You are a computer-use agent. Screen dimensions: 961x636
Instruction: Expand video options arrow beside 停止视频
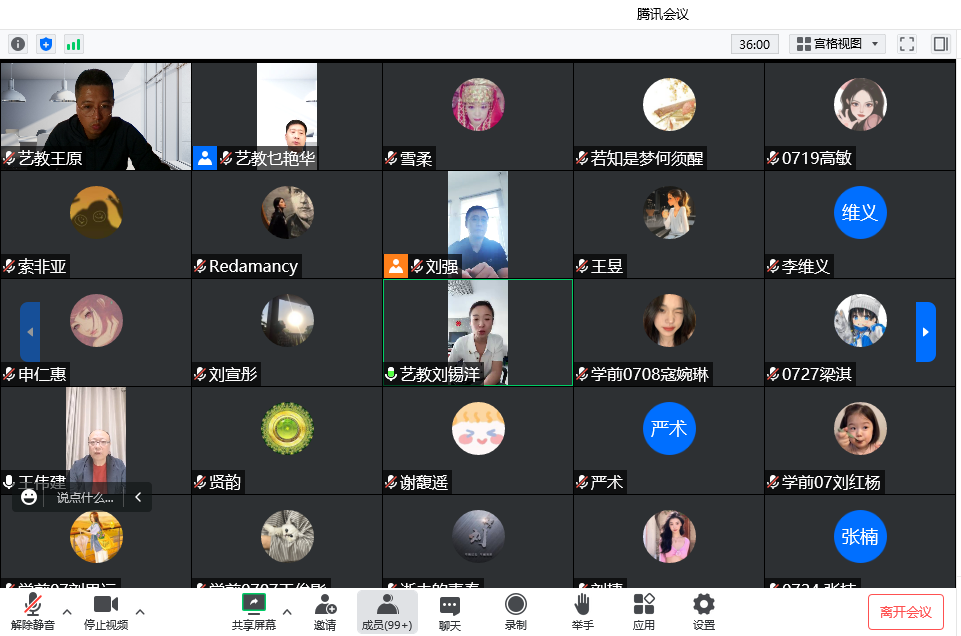coord(140,611)
